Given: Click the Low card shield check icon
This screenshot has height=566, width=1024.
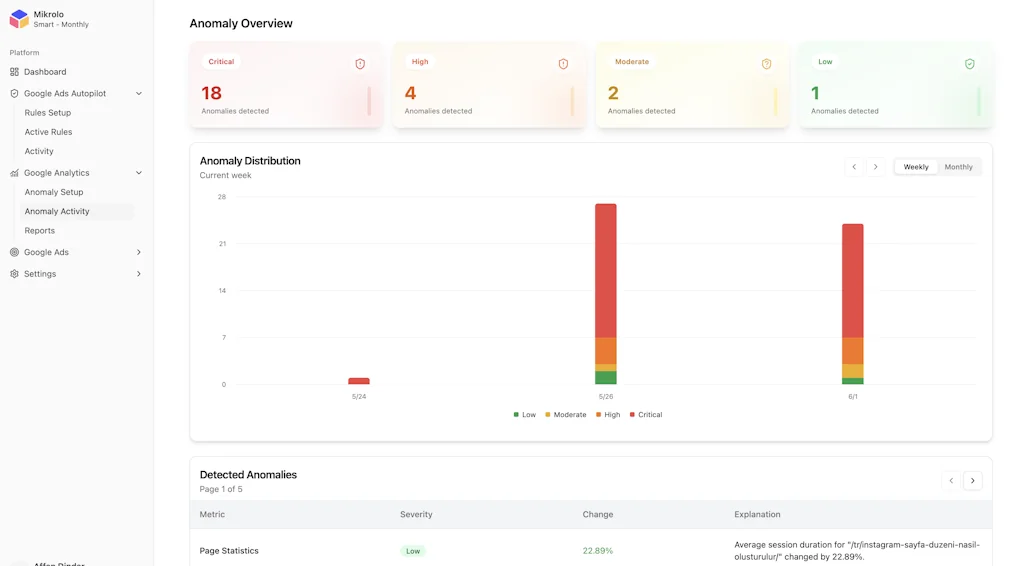Looking at the screenshot, I should pos(969,64).
